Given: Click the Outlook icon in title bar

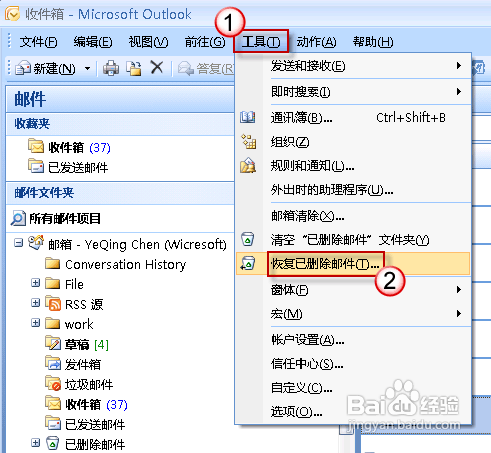Looking at the screenshot, I should (x=12, y=14).
